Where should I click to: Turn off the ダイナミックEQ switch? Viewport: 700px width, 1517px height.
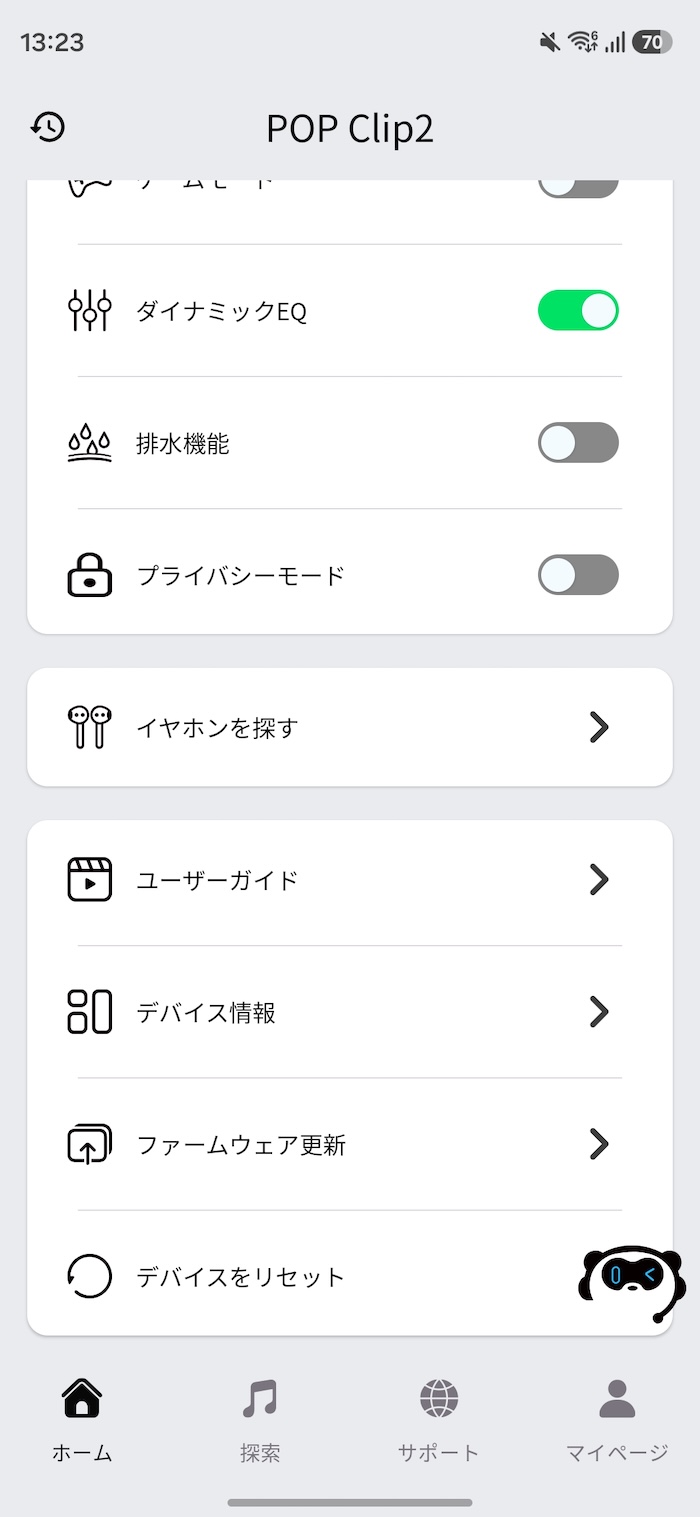(x=578, y=311)
